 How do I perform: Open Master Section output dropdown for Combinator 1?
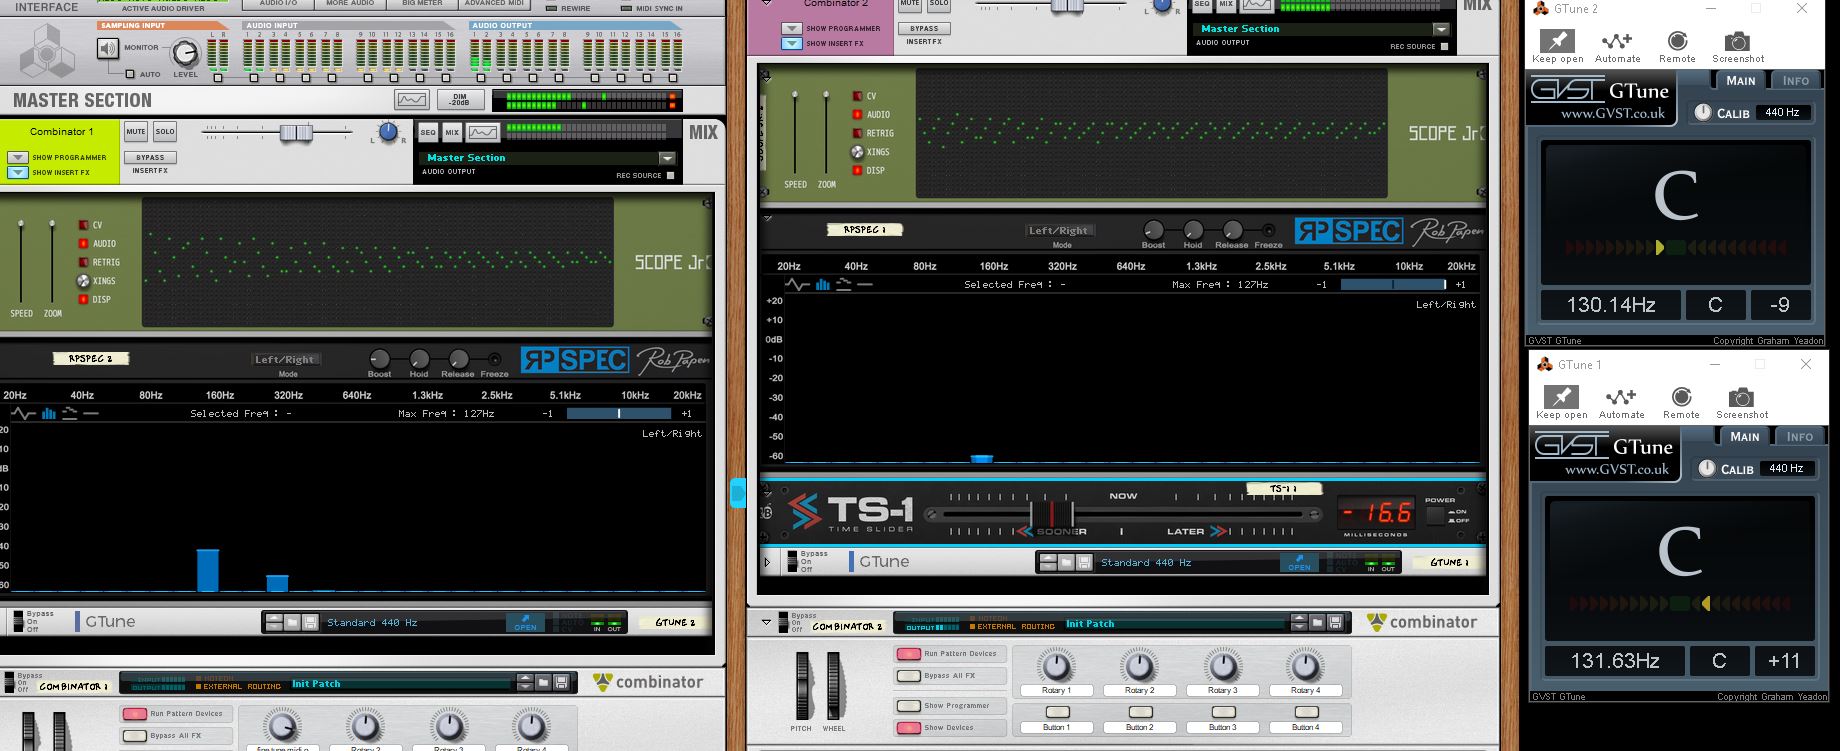click(x=667, y=158)
